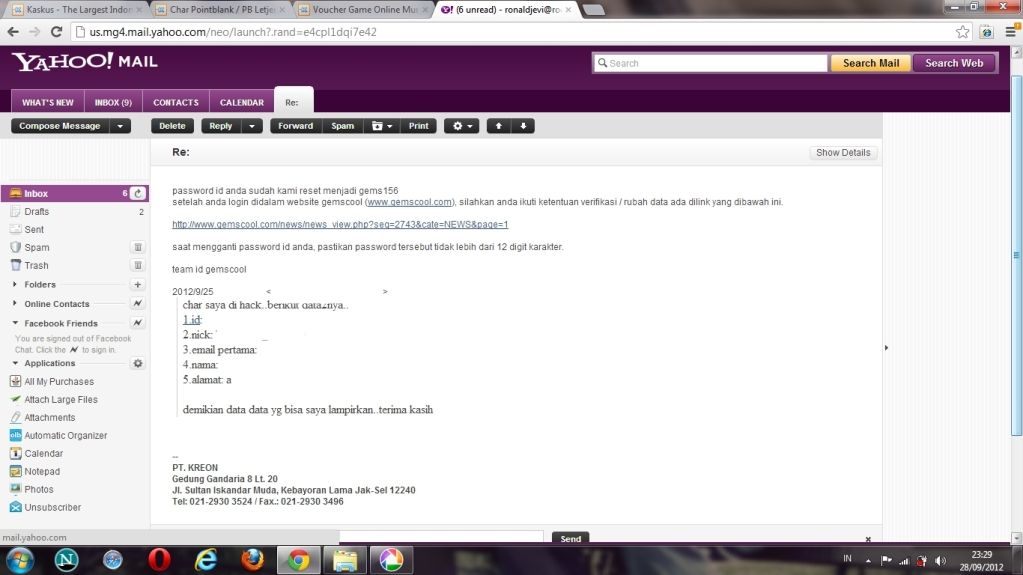Open the CONTACTS tab
Image resolution: width=1023 pixels, height=575 pixels.
[x=176, y=102]
